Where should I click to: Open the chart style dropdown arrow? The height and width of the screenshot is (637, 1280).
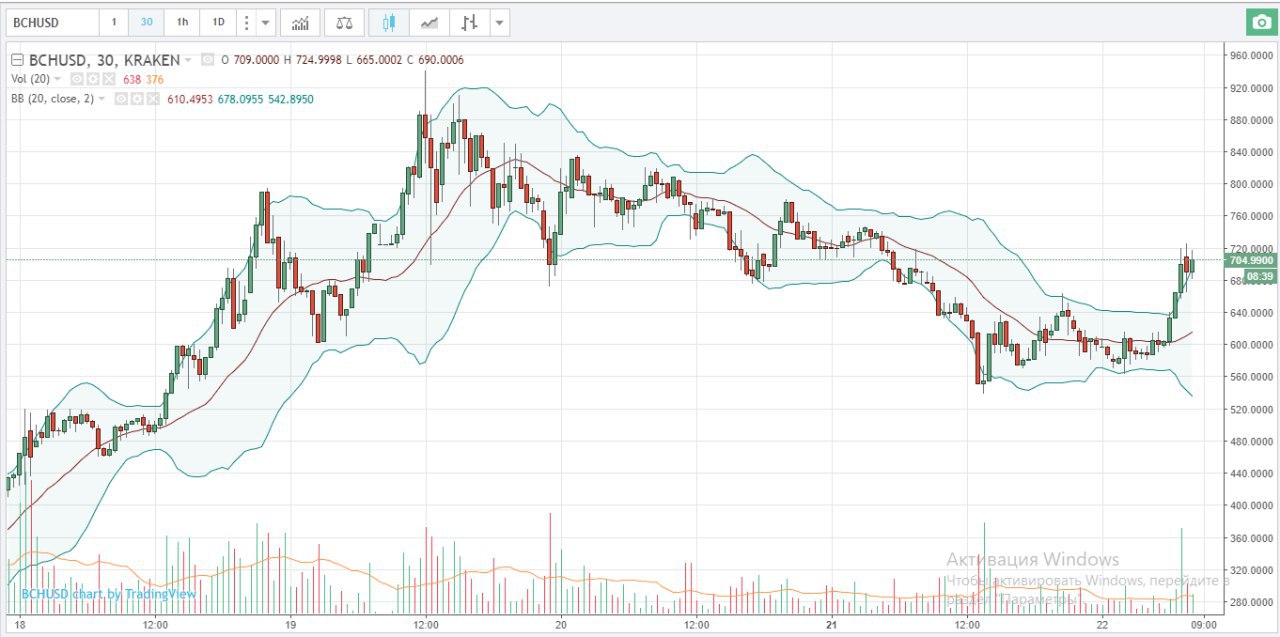(x=499, y=22)
